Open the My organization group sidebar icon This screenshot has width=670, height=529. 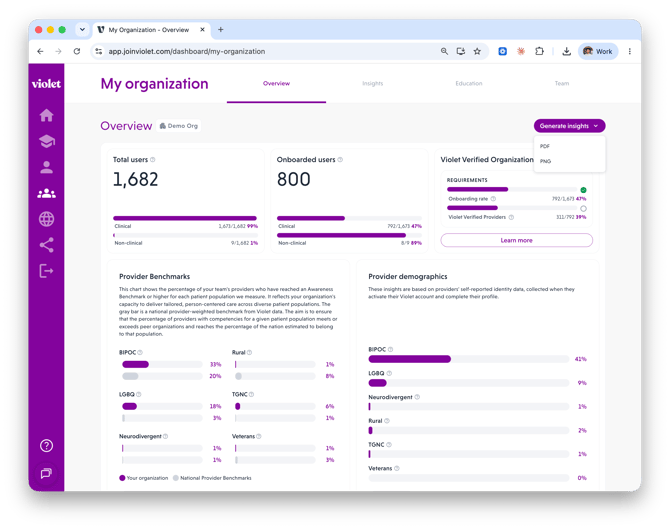click(x=47, y=194)
